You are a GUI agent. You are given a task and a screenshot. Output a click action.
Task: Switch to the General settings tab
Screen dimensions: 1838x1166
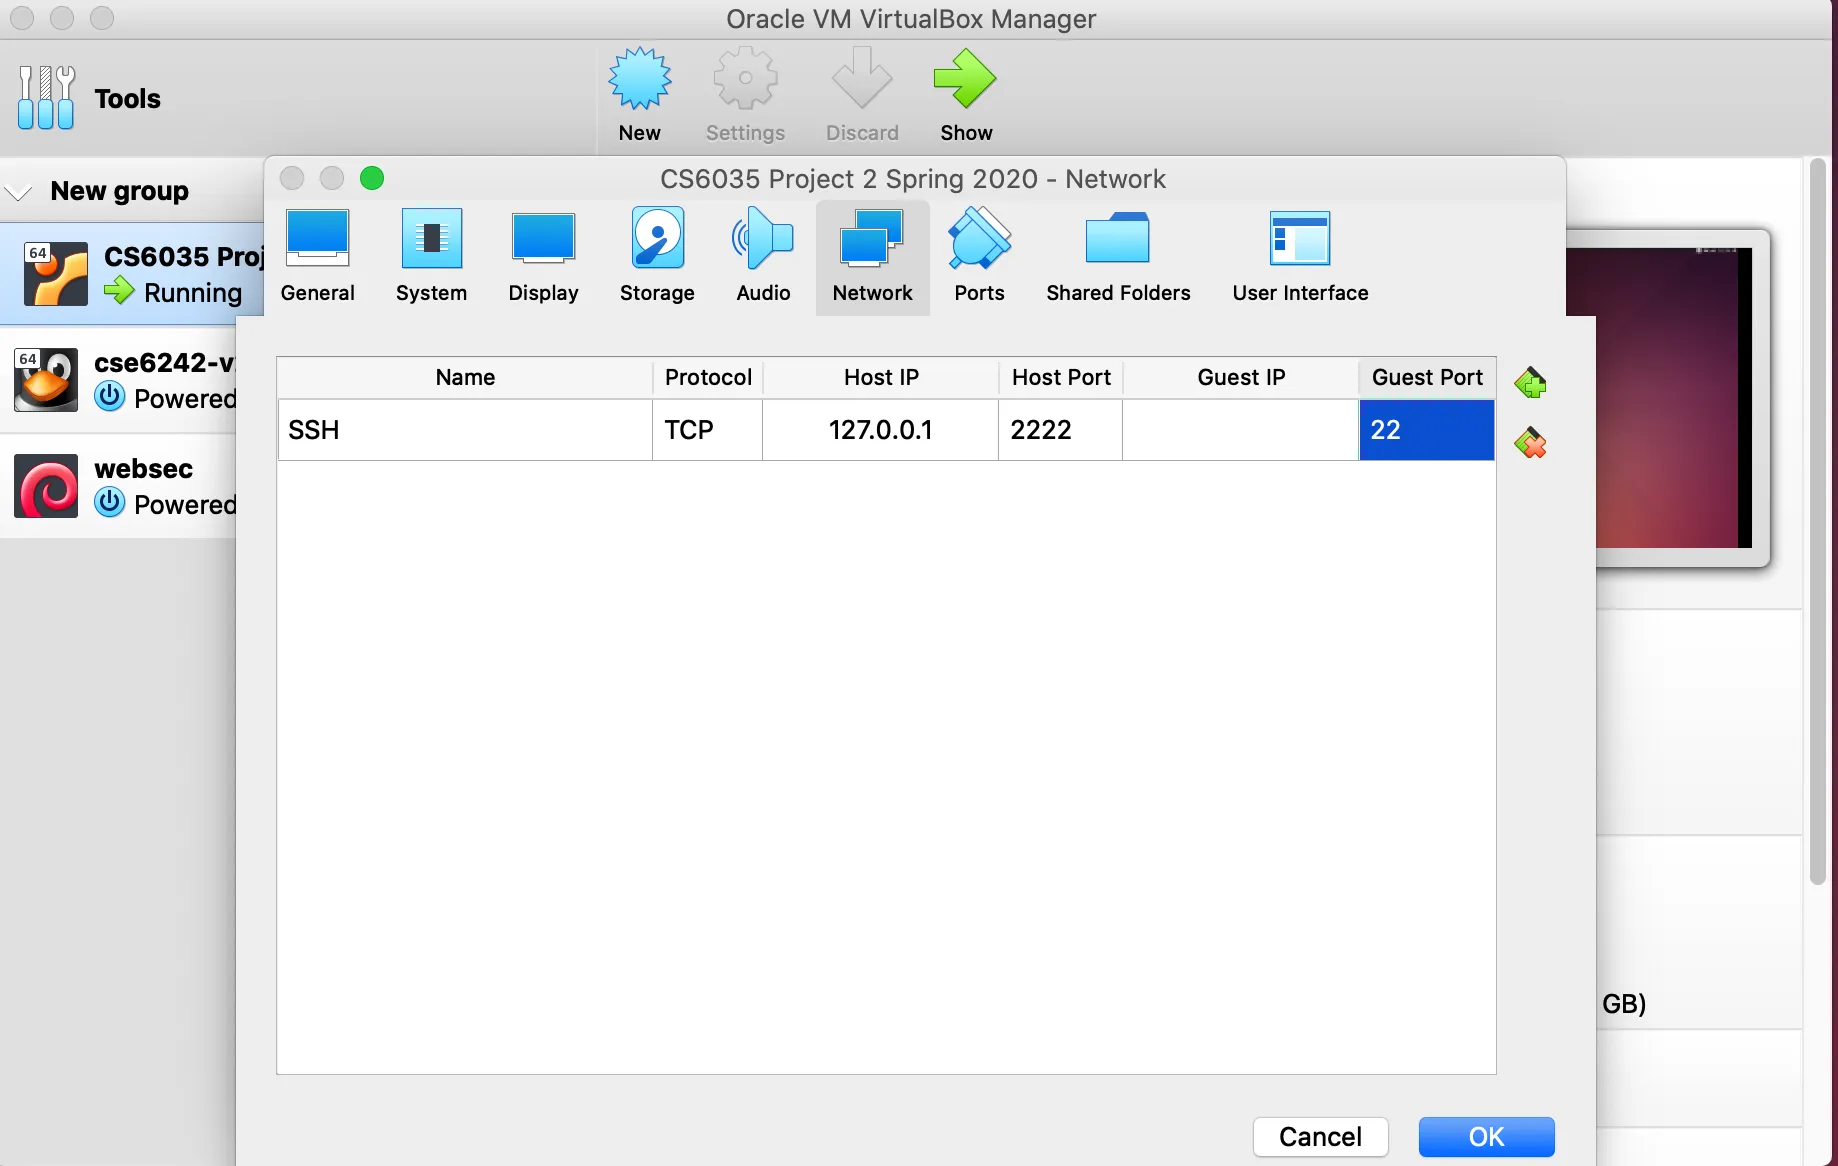click(317, 255)
